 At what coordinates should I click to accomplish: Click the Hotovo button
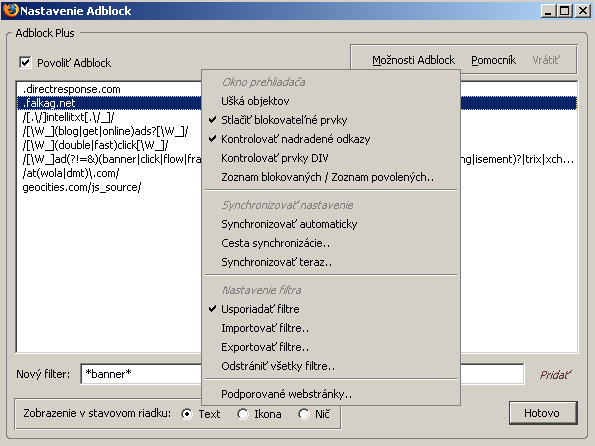[x=543, y=413]
